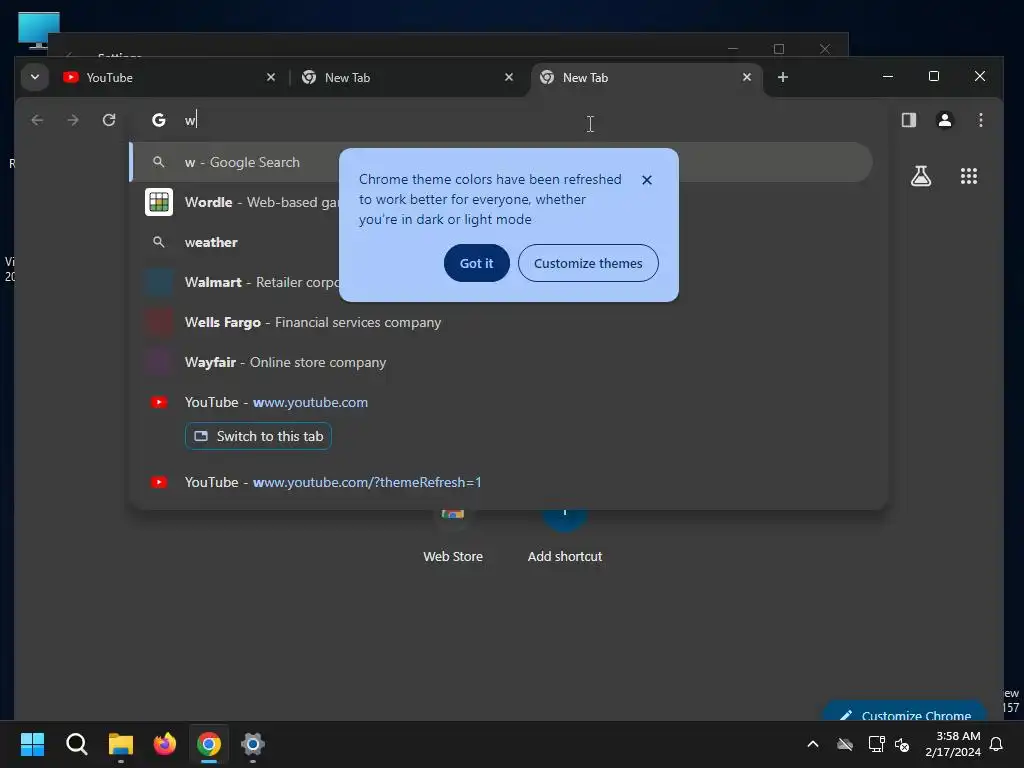
Task: Click Chrome icon in taskbar
Action: point(209,744)
